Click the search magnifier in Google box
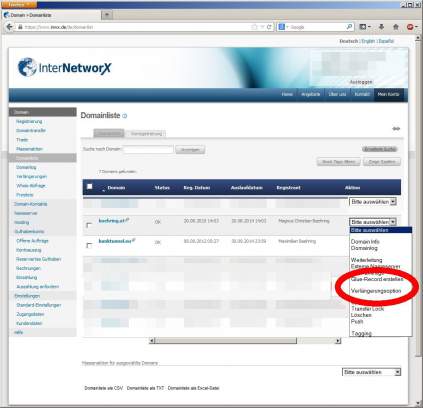This screenshot has width=423, height=408. [x=349, y=27]
